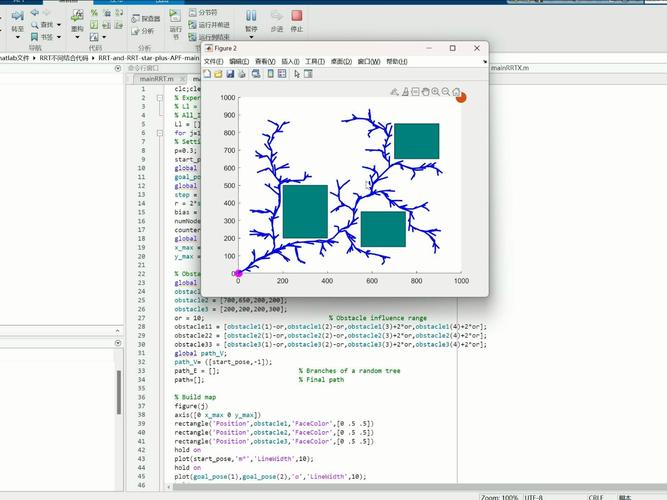667x500 pixels.
Task: Open the dropdown beside the fx icon
Action: [x=104, y=37]
